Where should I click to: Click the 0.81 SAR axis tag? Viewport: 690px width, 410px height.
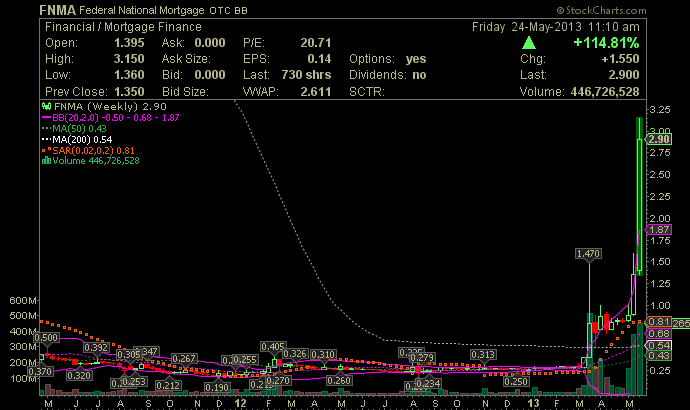point(659,322)
